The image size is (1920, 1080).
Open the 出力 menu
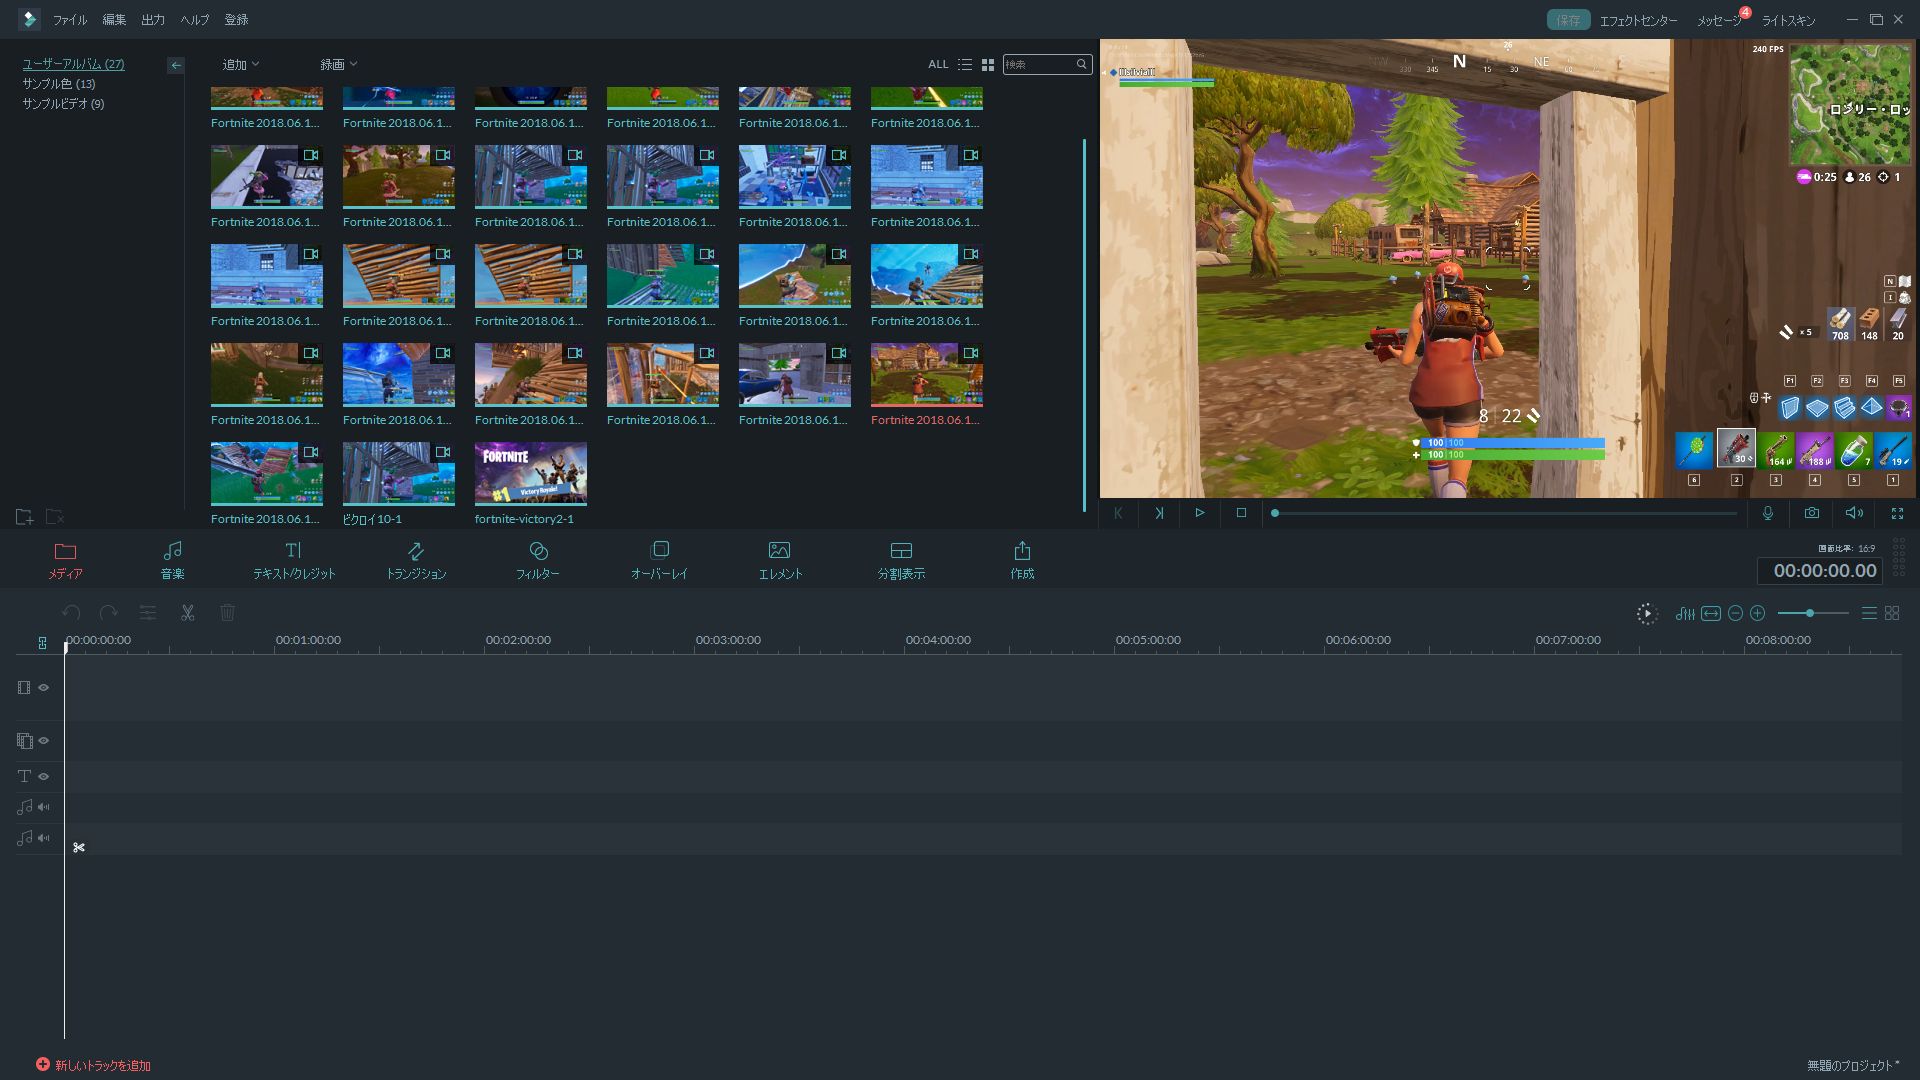(153, 20)
